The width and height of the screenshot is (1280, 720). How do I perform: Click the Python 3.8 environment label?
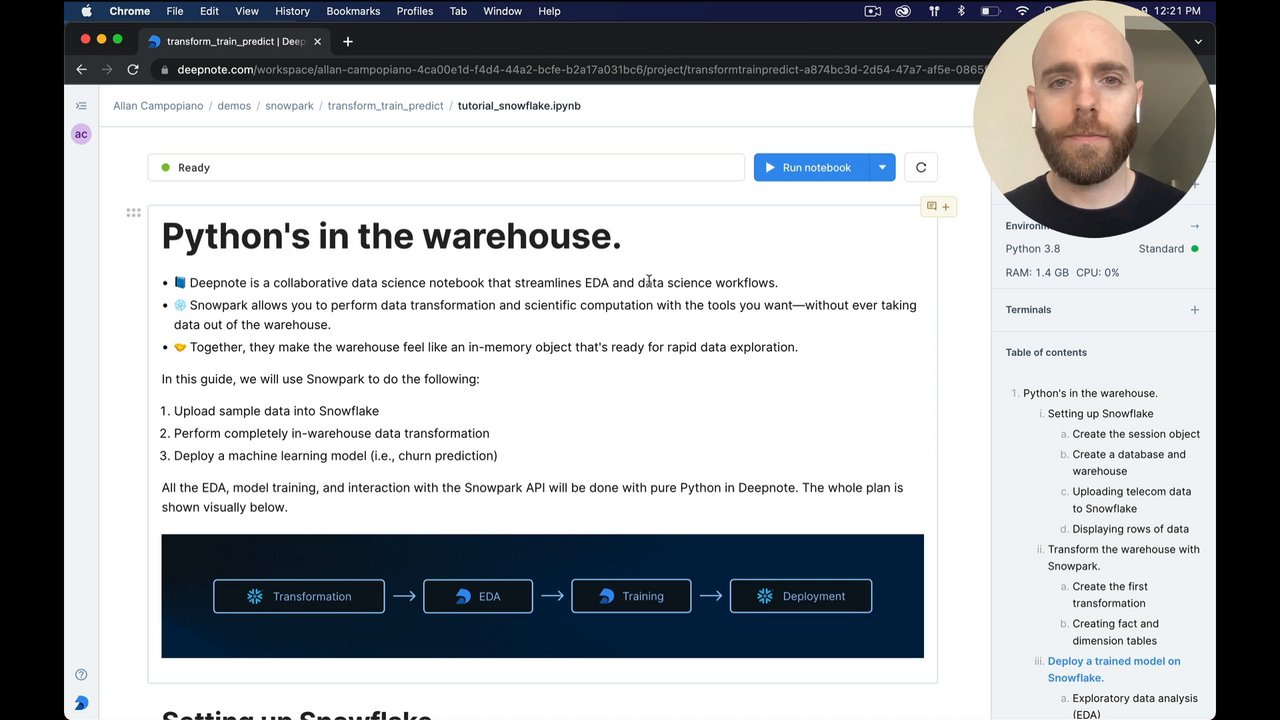coord(1032,248)
